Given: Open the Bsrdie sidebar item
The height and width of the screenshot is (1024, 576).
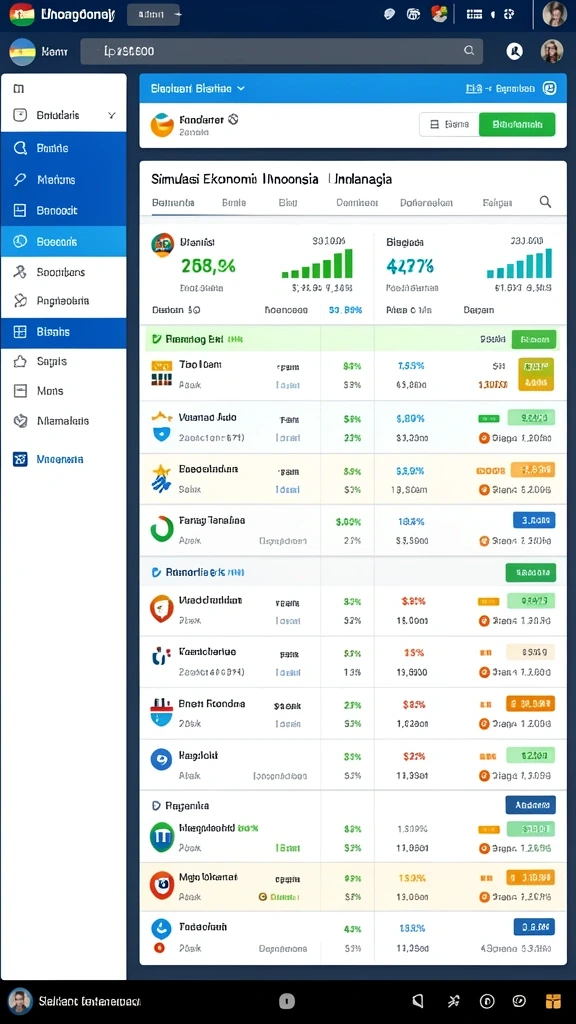Looking at the screenshot, I should [63, 148].
